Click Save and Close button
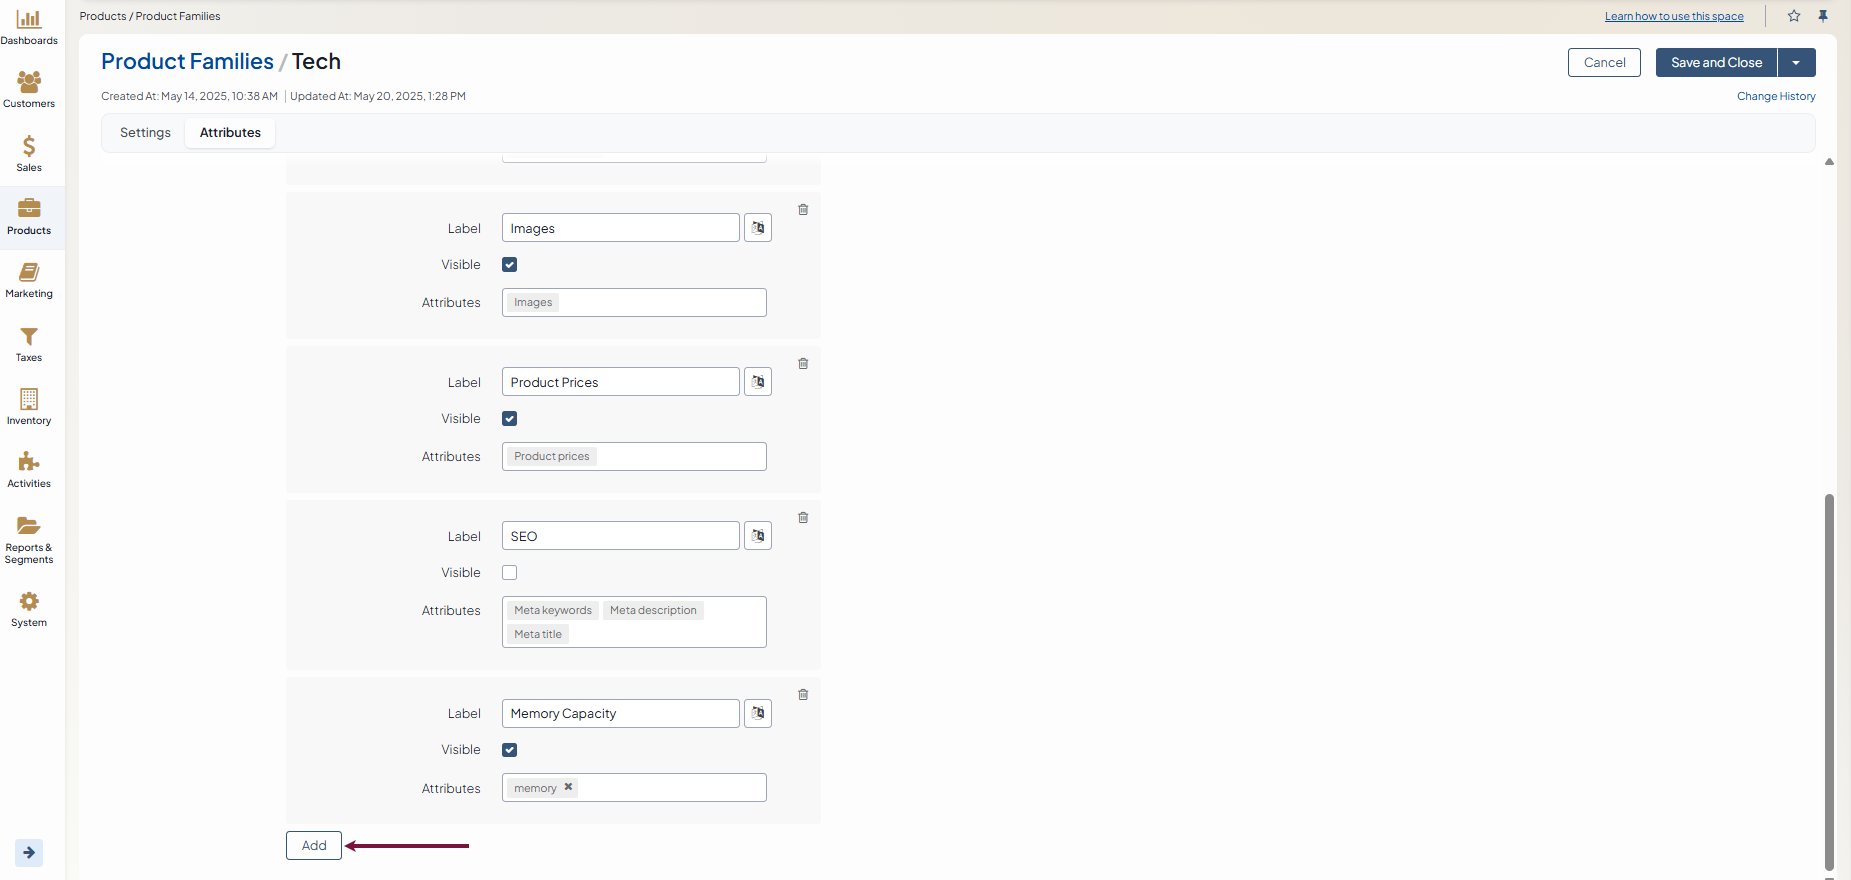 point(1716,63)
